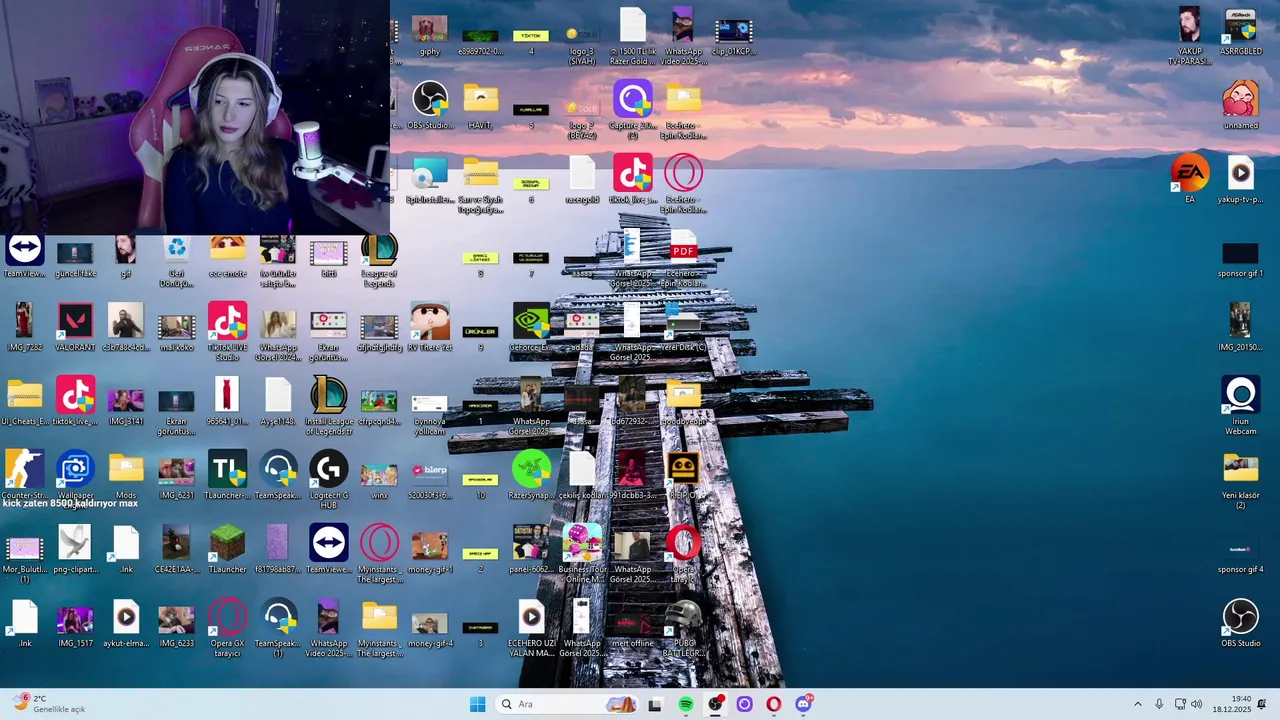Open the Capture 2.0 app shortcut

[632, 110]
